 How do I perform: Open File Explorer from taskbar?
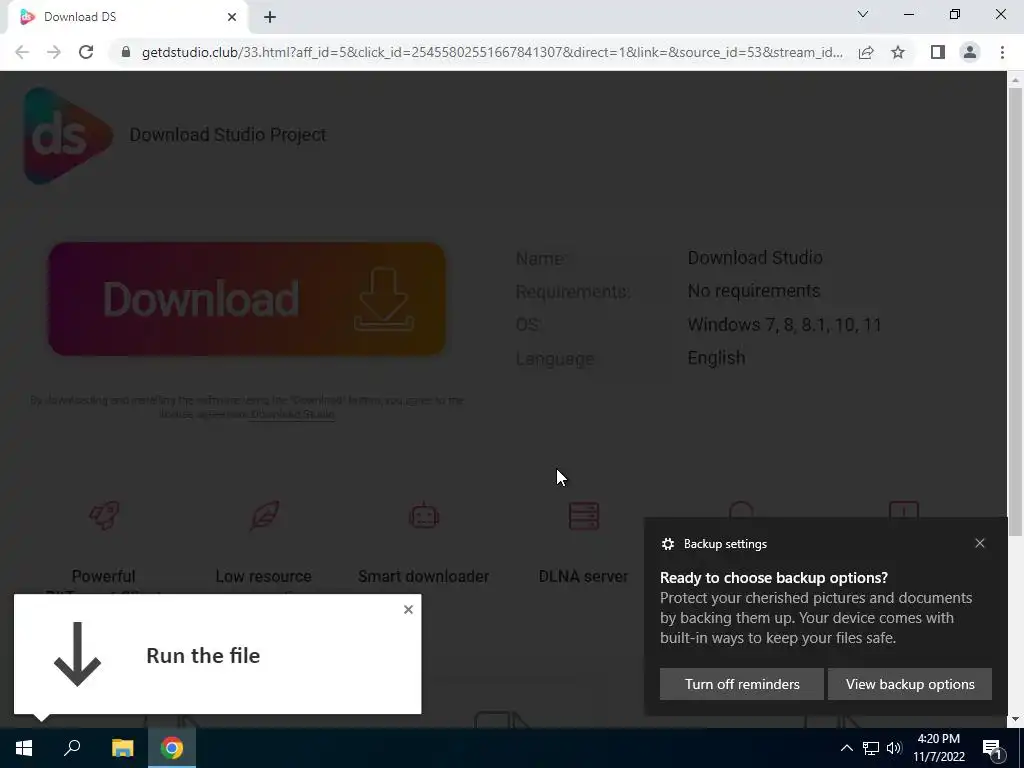122,748
